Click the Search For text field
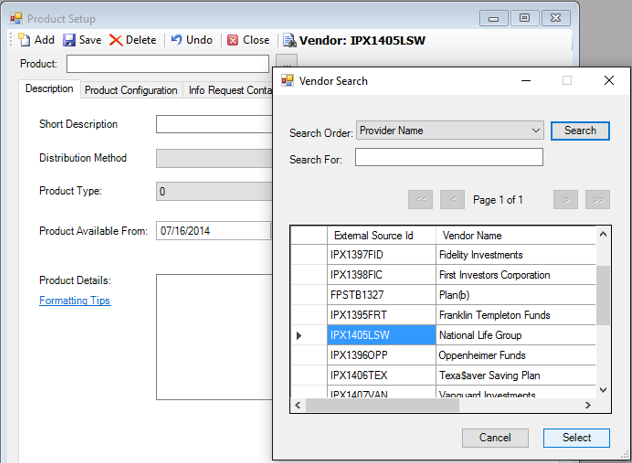Screen dimensions: 632x463 click(448, 158)
